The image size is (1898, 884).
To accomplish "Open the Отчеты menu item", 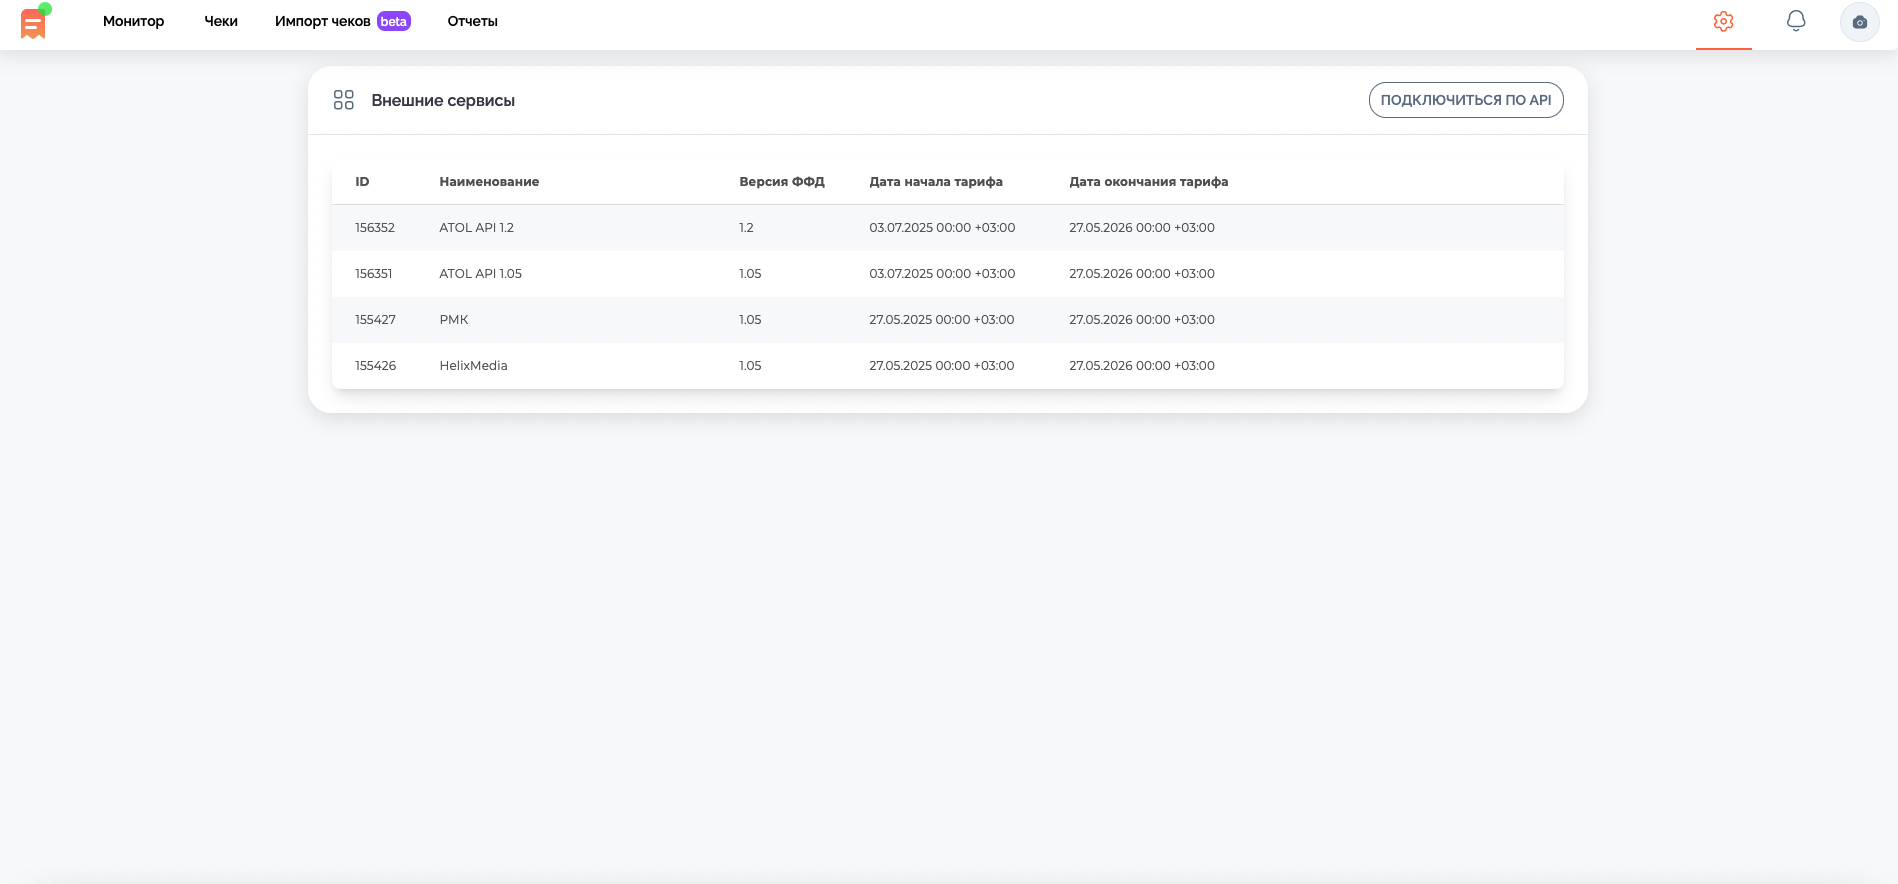I will tap(472, 22).
